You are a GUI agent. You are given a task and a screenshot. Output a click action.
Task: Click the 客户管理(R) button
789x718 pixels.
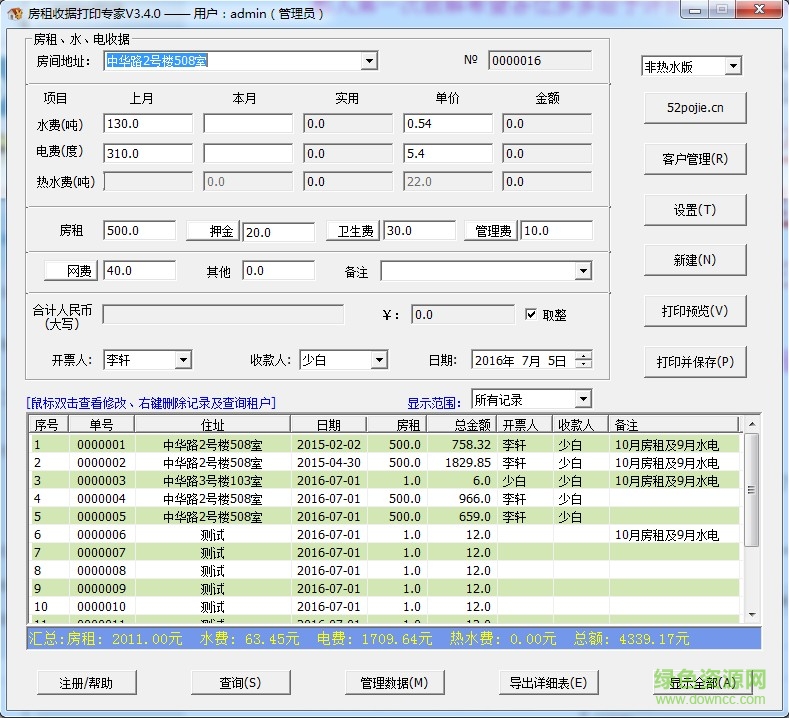(694, 158)
